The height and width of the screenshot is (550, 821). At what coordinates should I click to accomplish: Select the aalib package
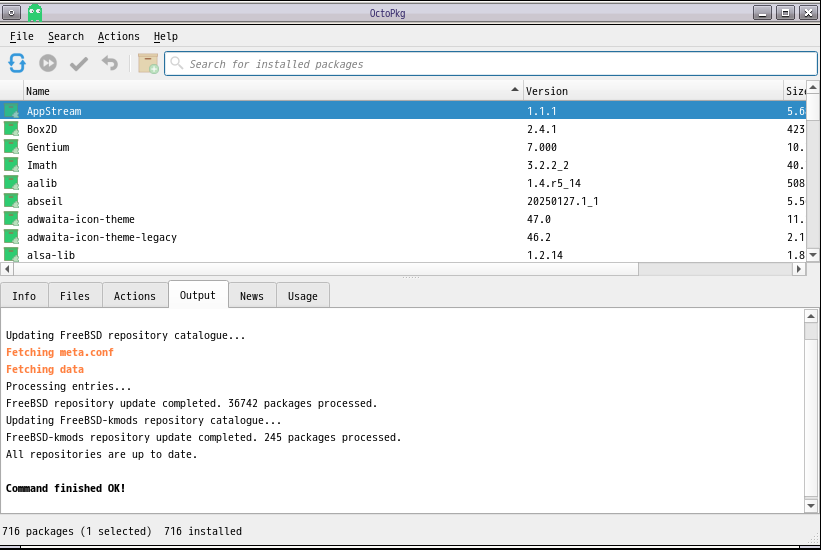click(403, 183)
